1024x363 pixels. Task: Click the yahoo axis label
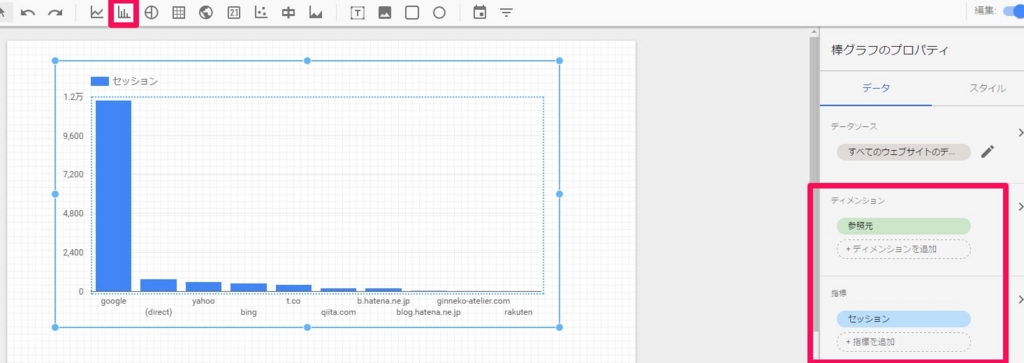pos(203,301)
